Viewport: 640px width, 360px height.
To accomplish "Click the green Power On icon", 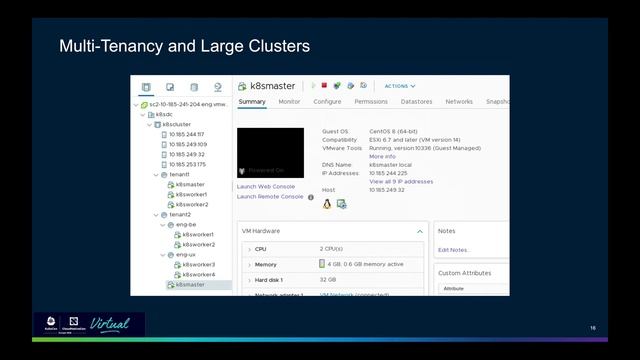I will click(313, 86).
